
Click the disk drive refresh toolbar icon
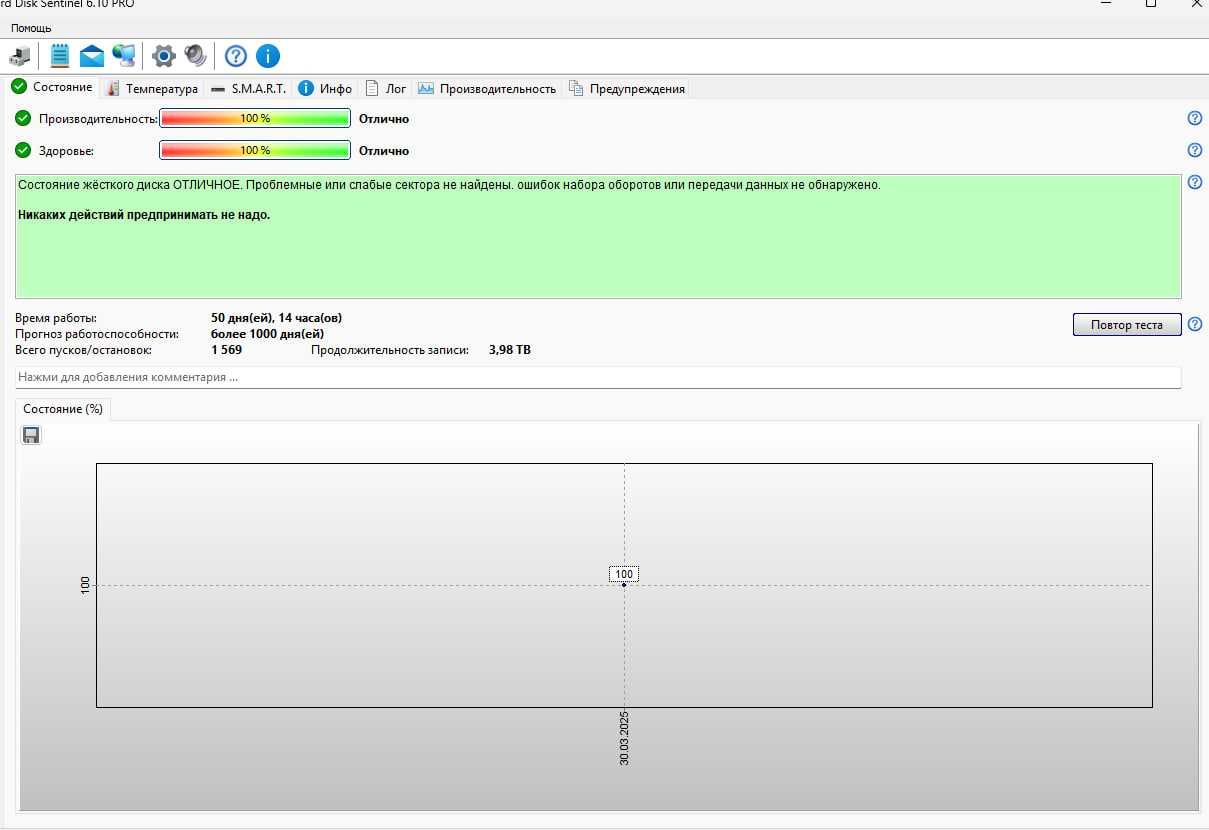coord(20,55)
